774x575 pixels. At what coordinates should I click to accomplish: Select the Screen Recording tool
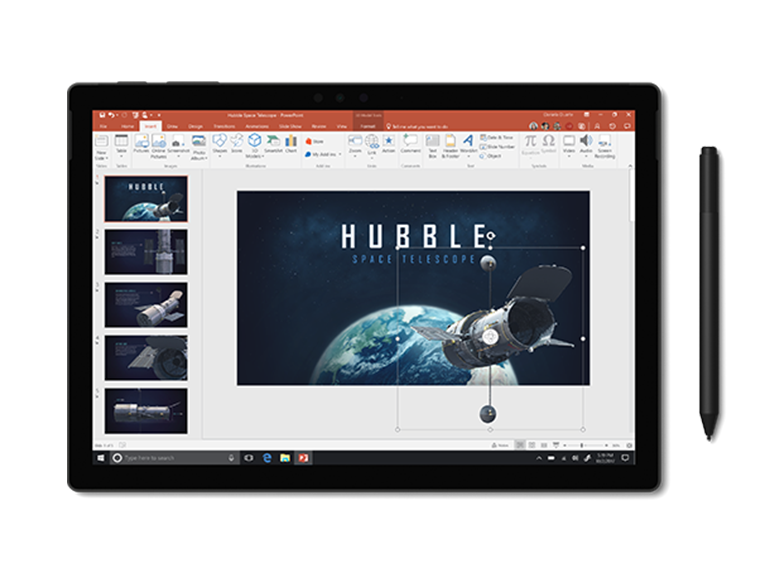pyautogui.click(x=605, y=144)
